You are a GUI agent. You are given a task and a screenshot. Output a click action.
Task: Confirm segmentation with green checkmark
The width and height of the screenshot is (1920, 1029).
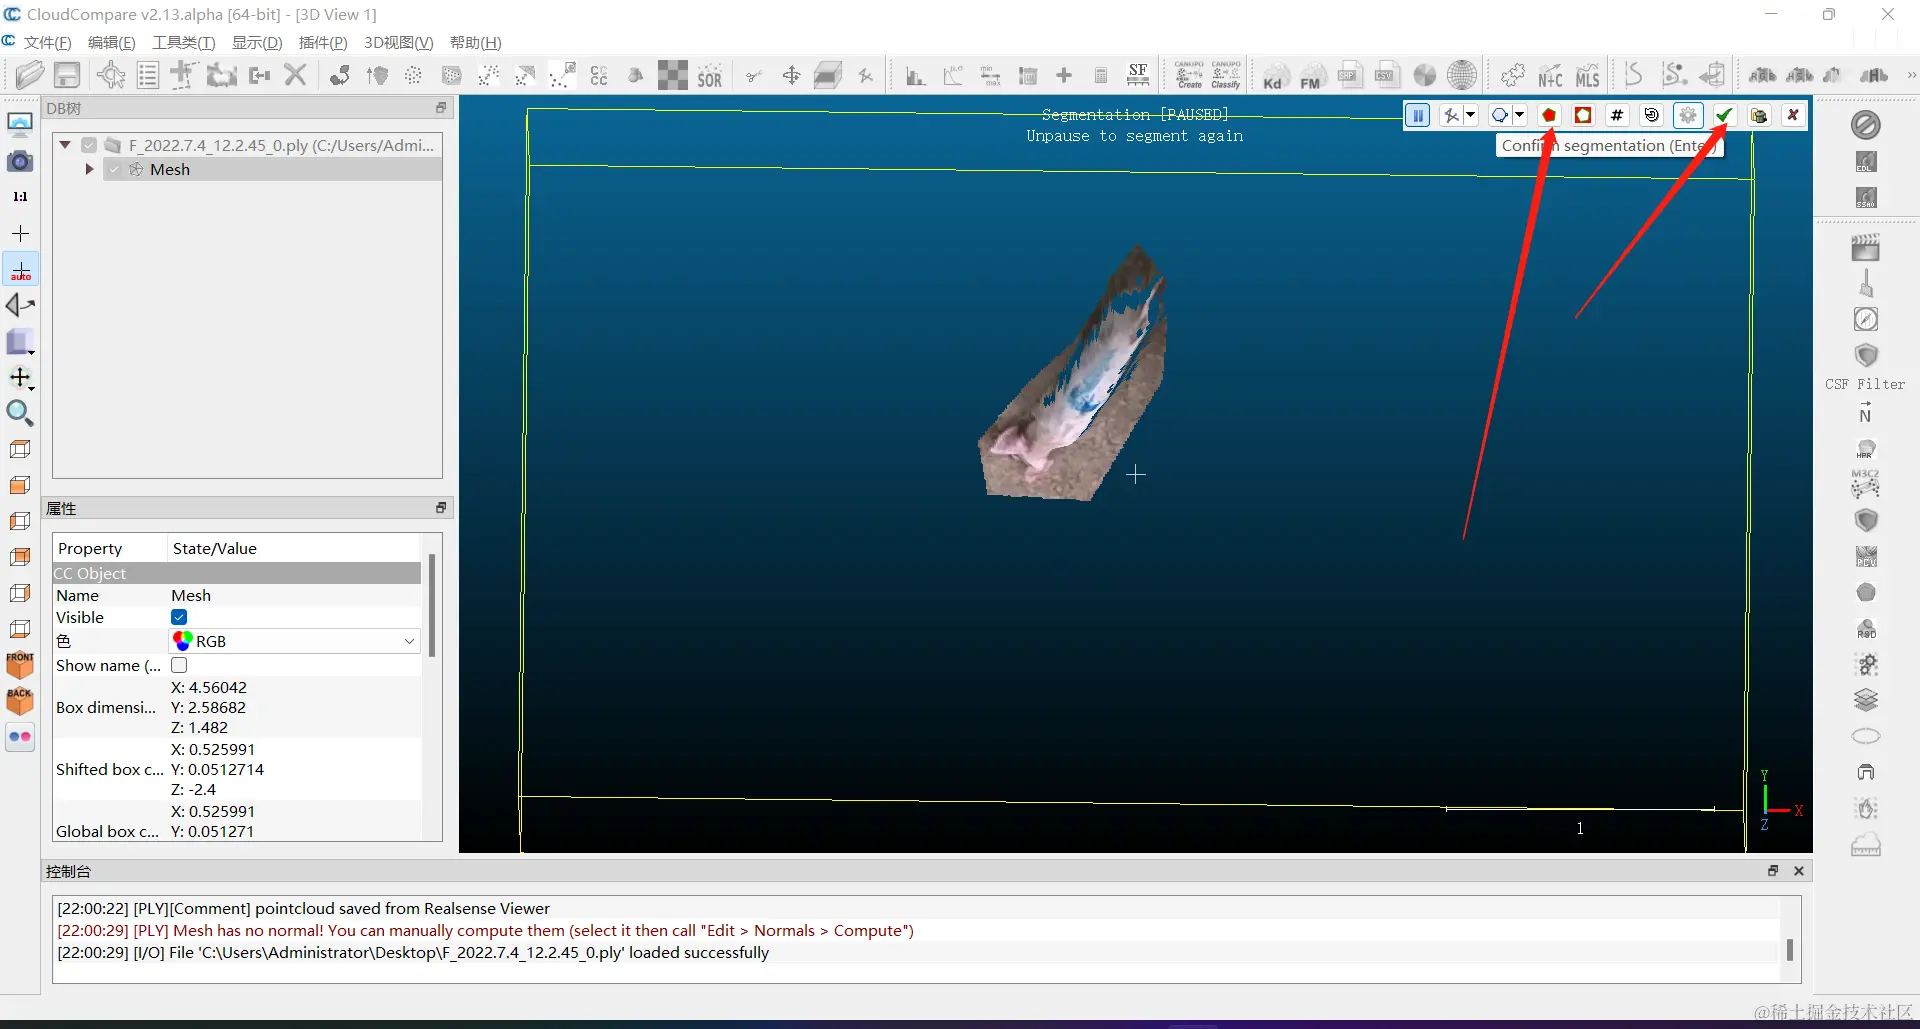click(1723, 115)
